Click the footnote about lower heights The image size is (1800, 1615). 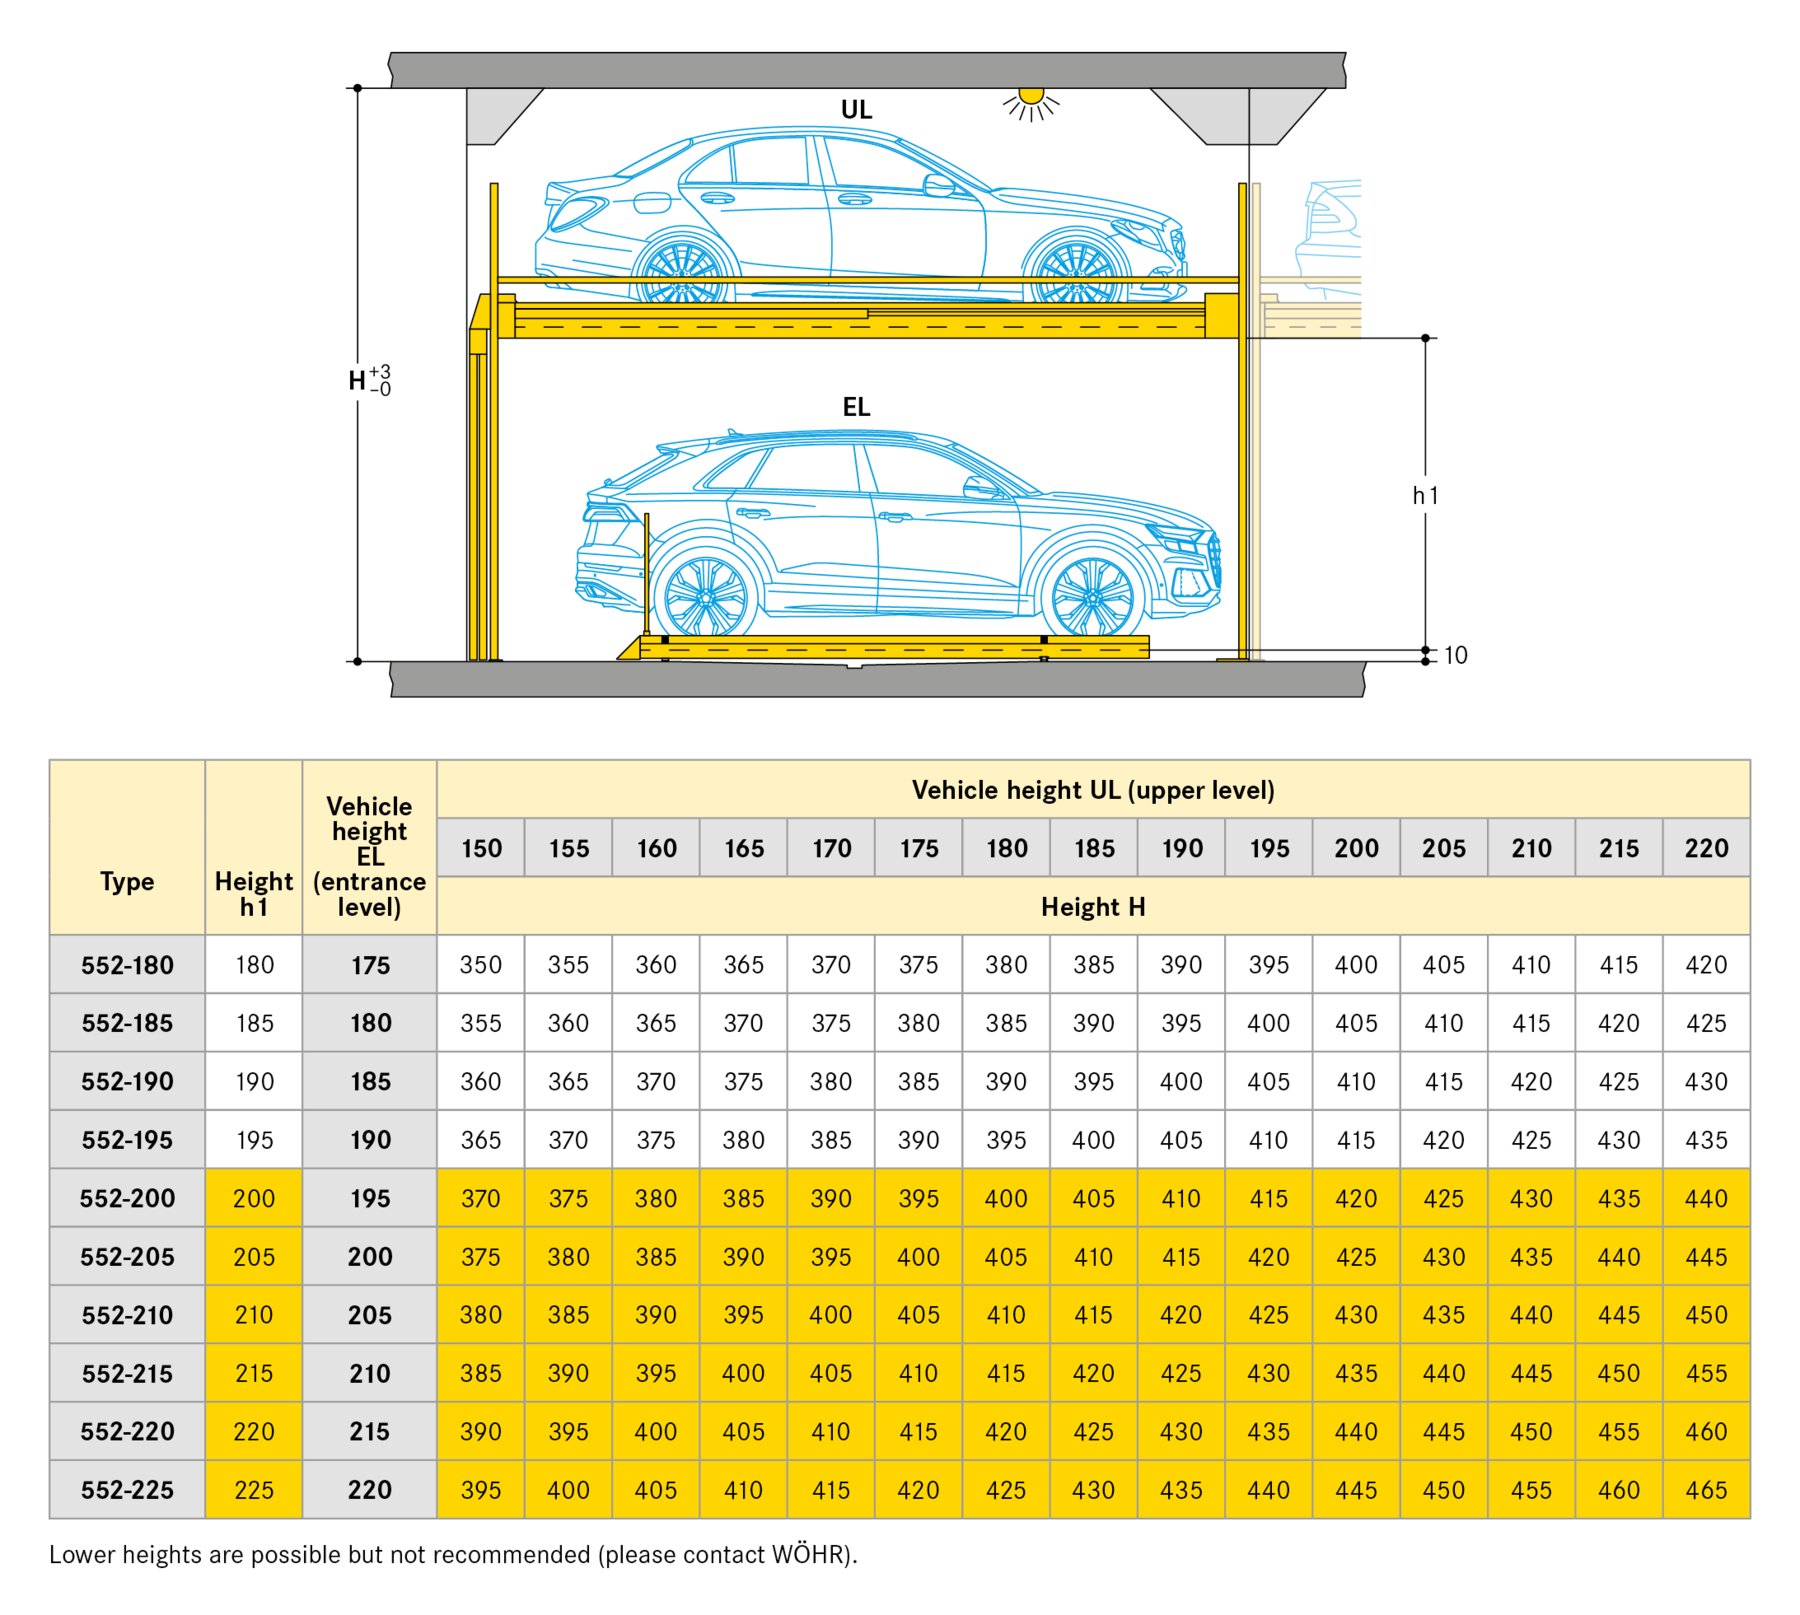pyautogui.click(x=453, y=1554)
